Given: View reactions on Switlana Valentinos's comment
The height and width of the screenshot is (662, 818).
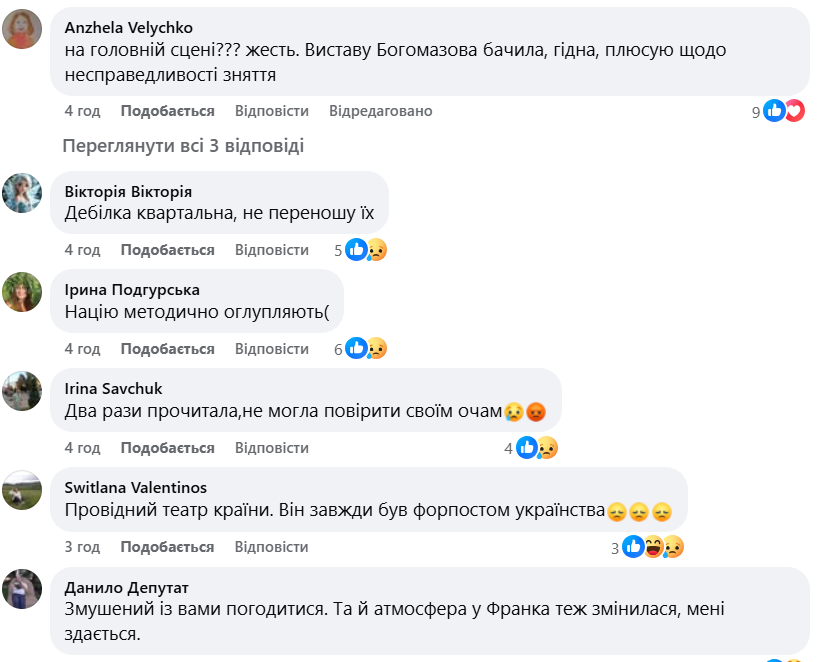Looking at the screenshot, I should click(652, 547).
